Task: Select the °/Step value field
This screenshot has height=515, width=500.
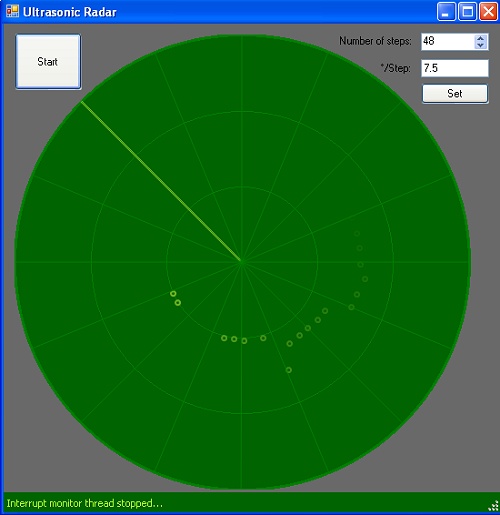Action: click(x=455, y=68)
